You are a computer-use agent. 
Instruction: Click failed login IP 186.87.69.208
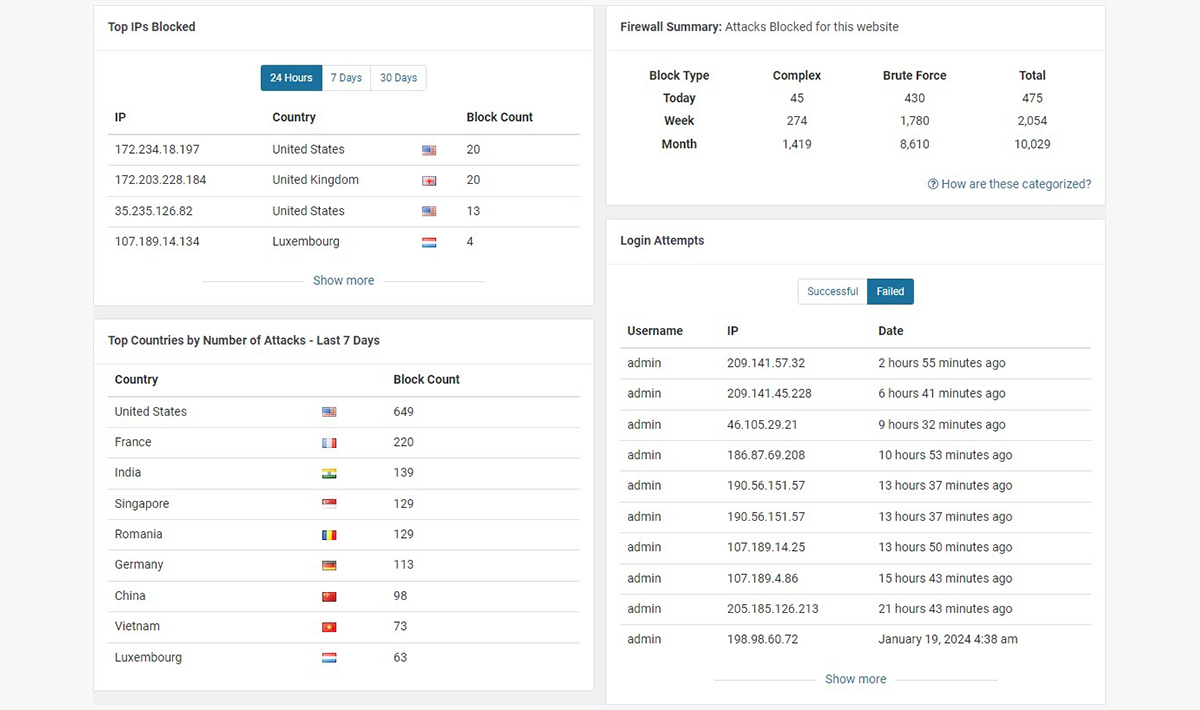point(766,455)
